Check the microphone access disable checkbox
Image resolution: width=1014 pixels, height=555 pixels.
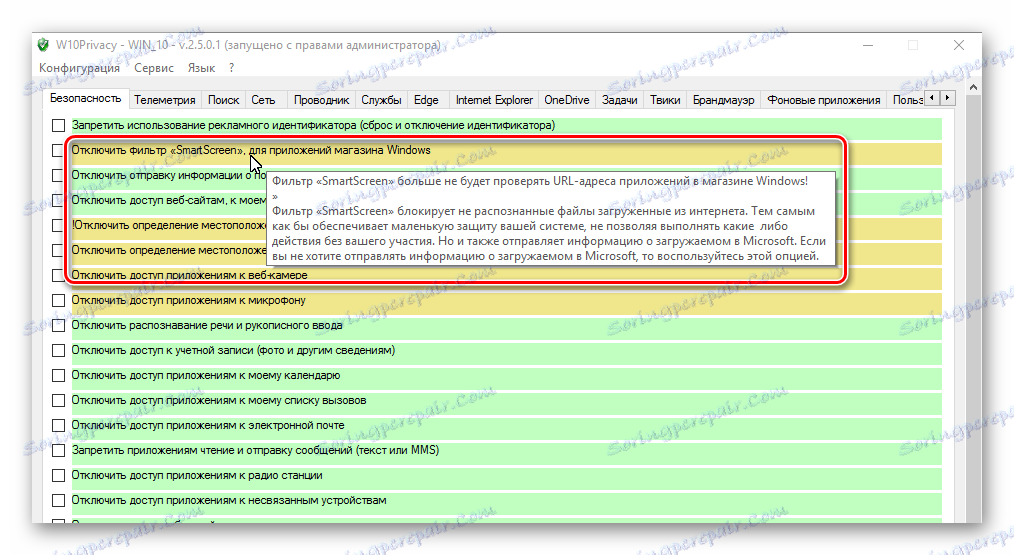[59, 300]
